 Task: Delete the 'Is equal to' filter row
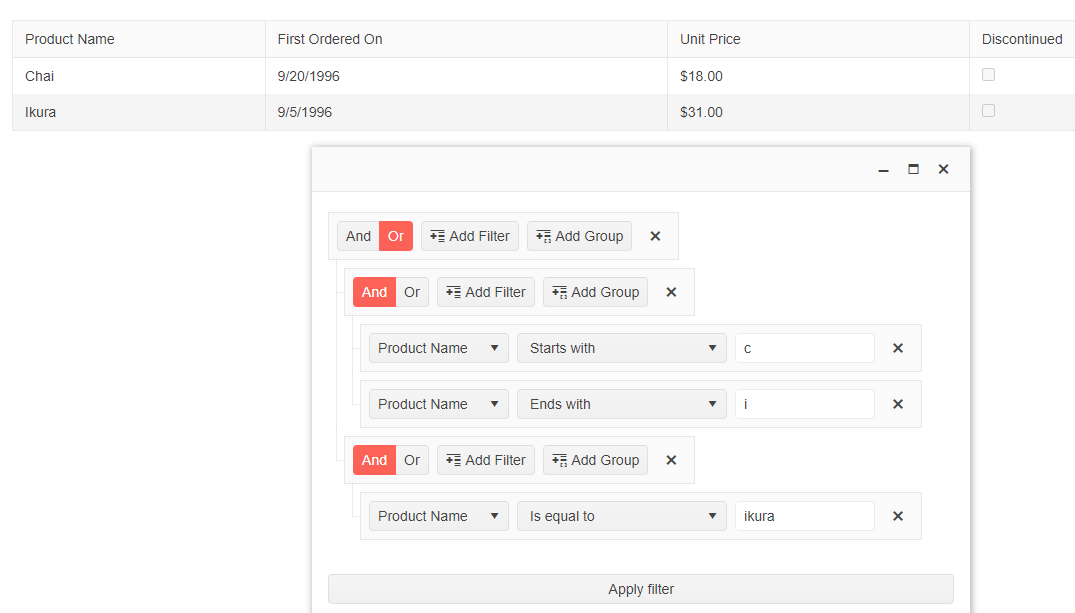coord(897,516)
